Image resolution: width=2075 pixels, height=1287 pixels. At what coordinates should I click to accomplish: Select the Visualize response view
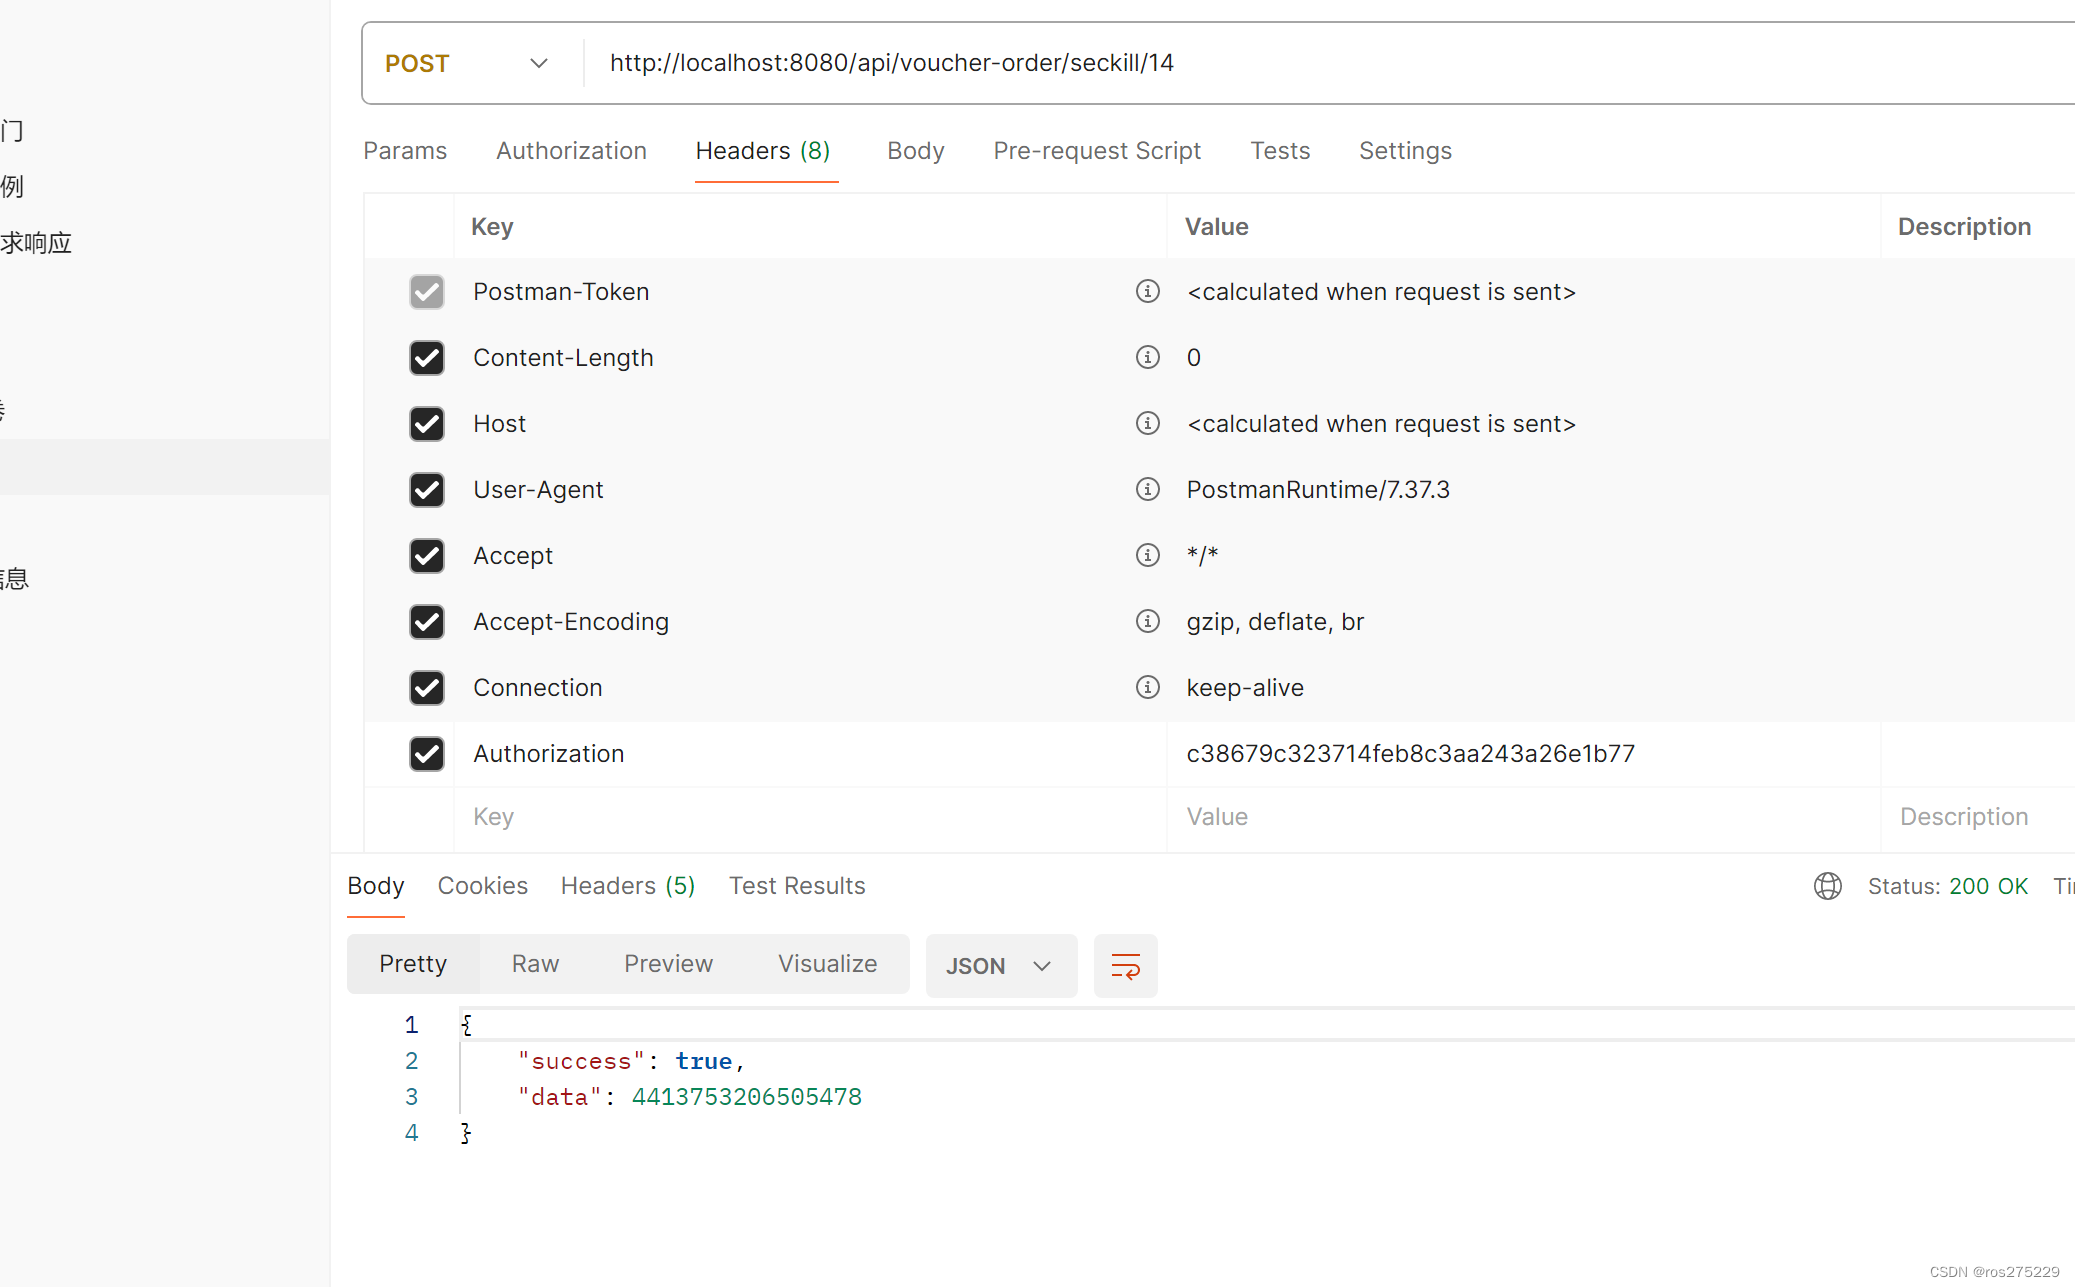pos(827,964)
